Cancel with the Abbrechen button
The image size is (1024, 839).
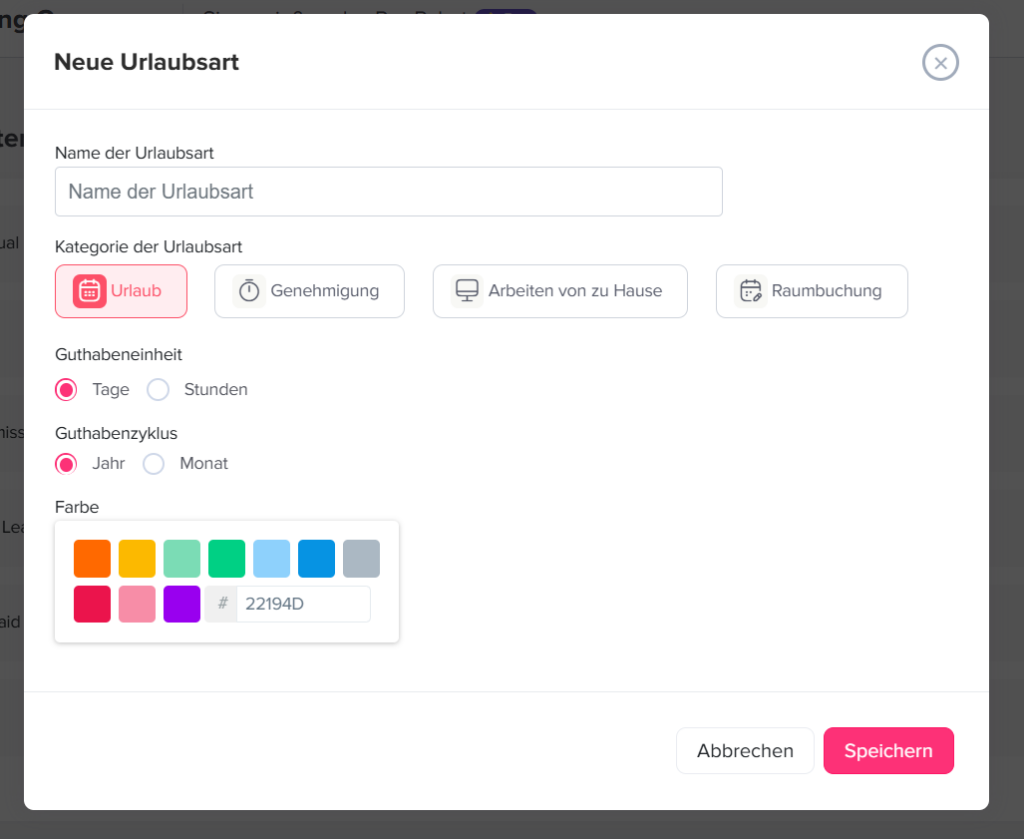745,751
